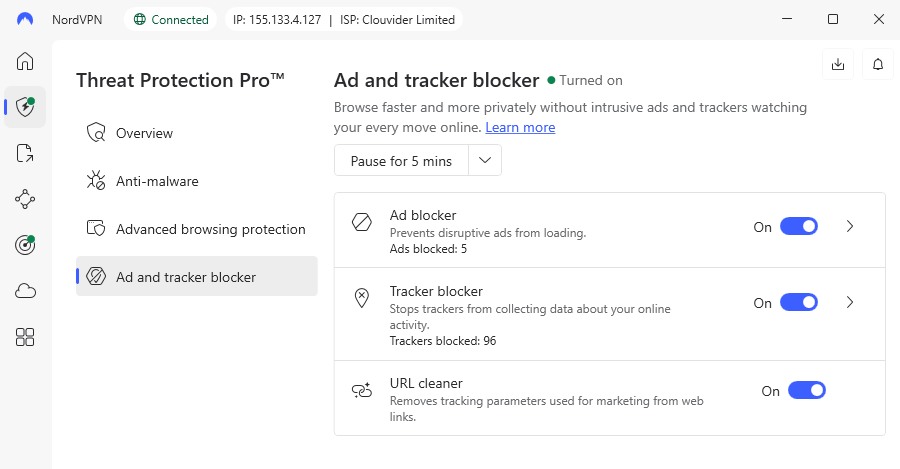Screen dimensions: 900x469
Task: Click the Overview shield magnifier icon
Action: pyautogui.click(x=96, y=133)
